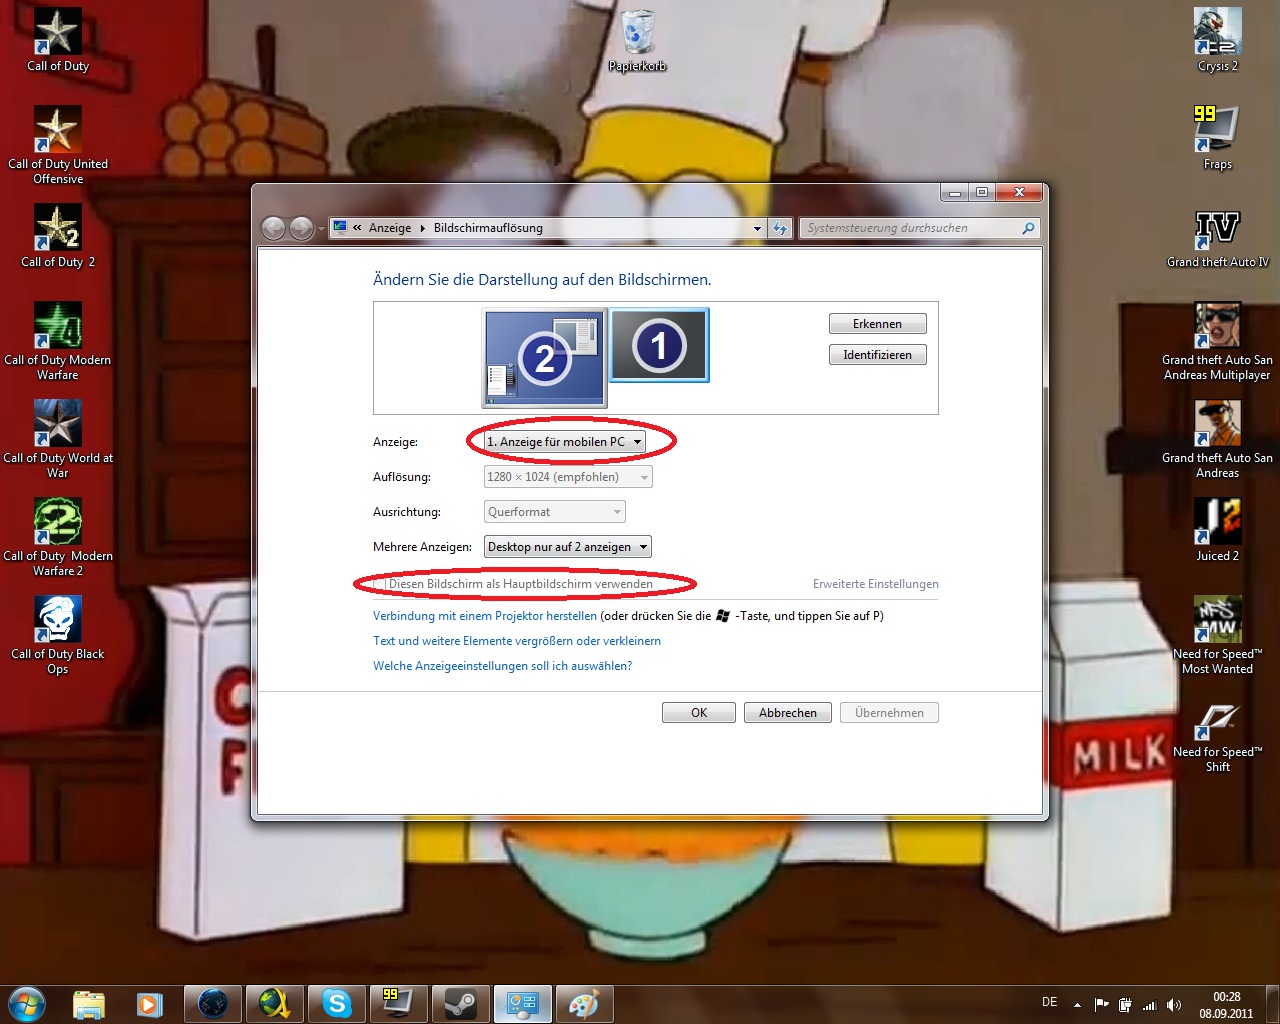Open Steam from the taskbar
1280x1024 pixels.
tap(460, 1003)
